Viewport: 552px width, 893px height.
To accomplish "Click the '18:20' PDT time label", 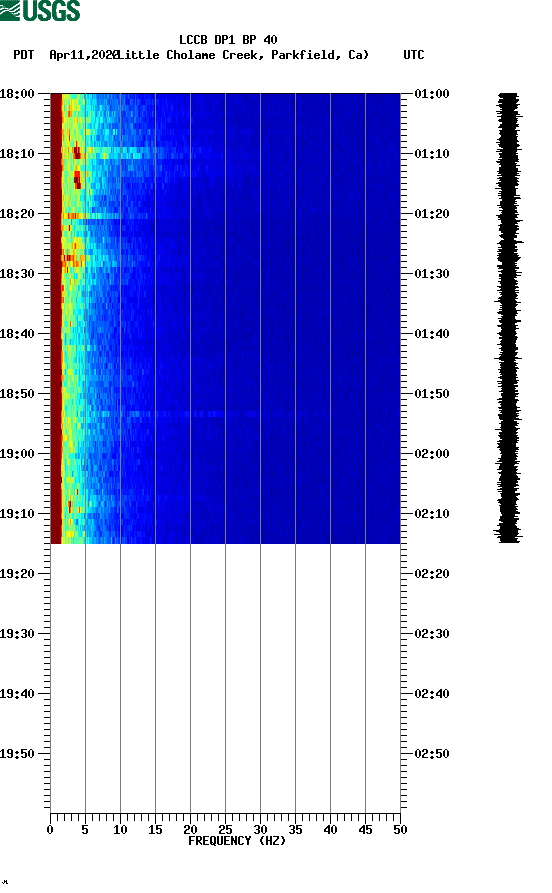I will click(17, 214).
